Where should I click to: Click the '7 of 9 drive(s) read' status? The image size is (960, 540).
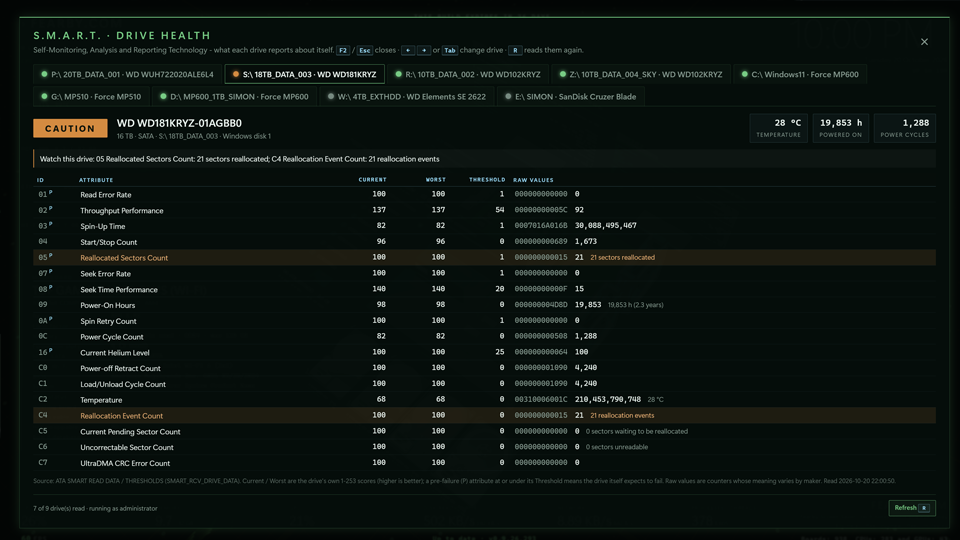(x=96, y=508)
